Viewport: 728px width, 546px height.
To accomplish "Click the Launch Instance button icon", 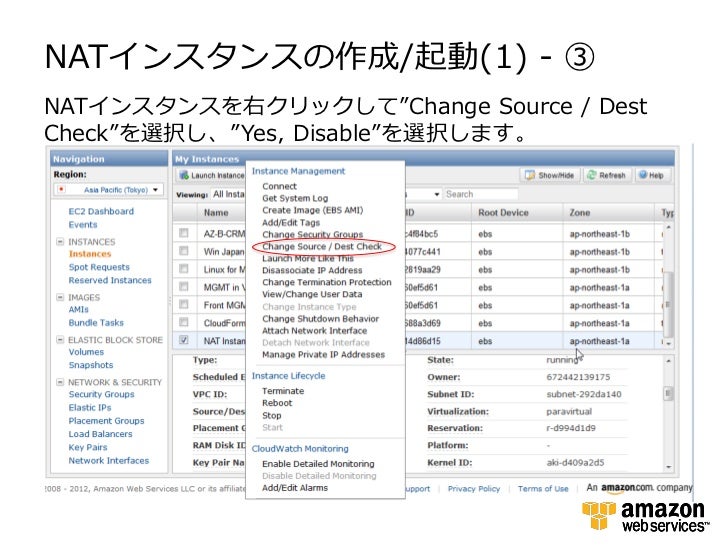I will (x=184, y=175).
